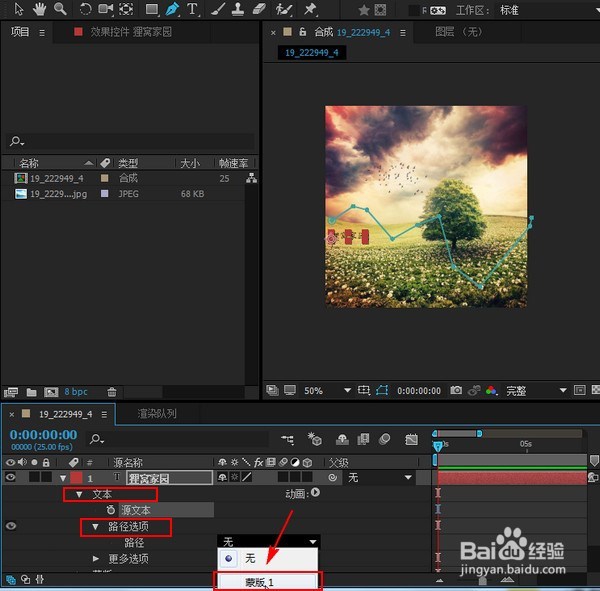
Task: Create a new composition from project panel
Action: pyautogui.click(x=51, y=392)
